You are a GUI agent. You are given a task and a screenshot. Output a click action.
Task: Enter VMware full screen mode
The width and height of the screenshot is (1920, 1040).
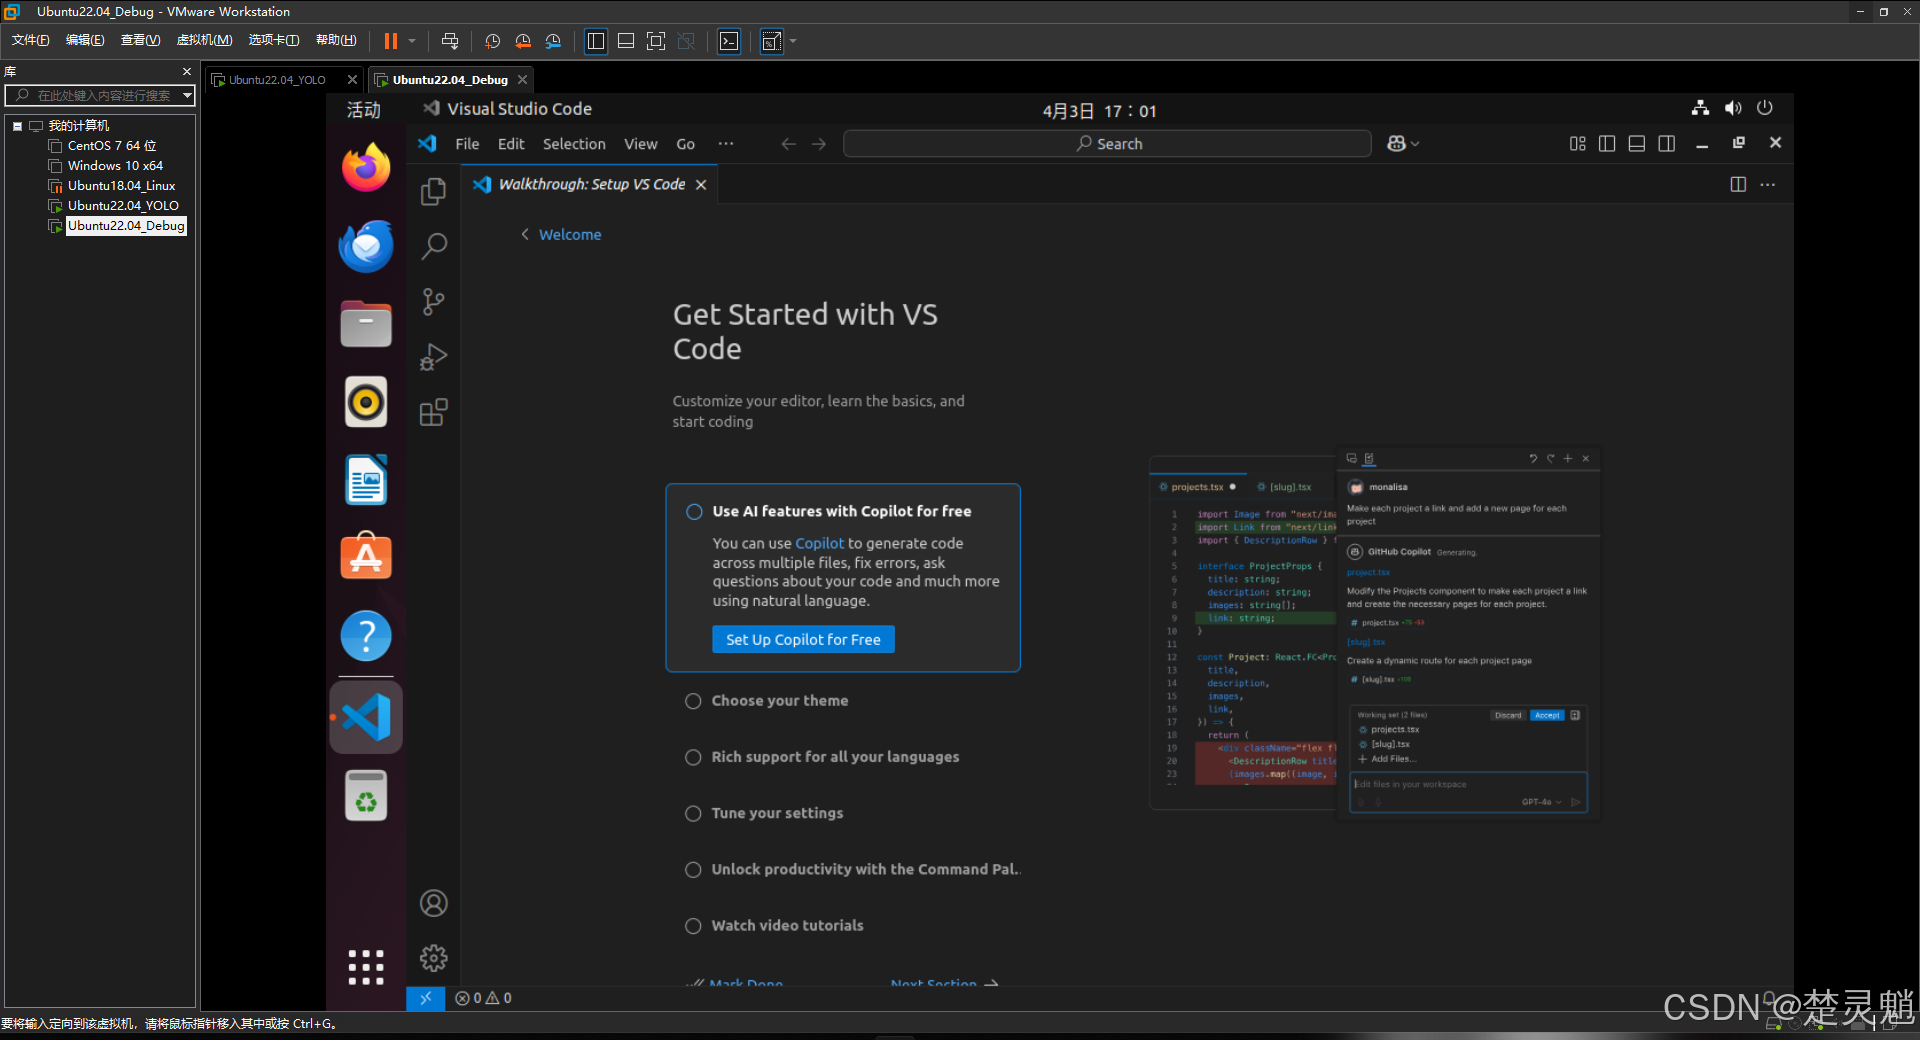656,41
